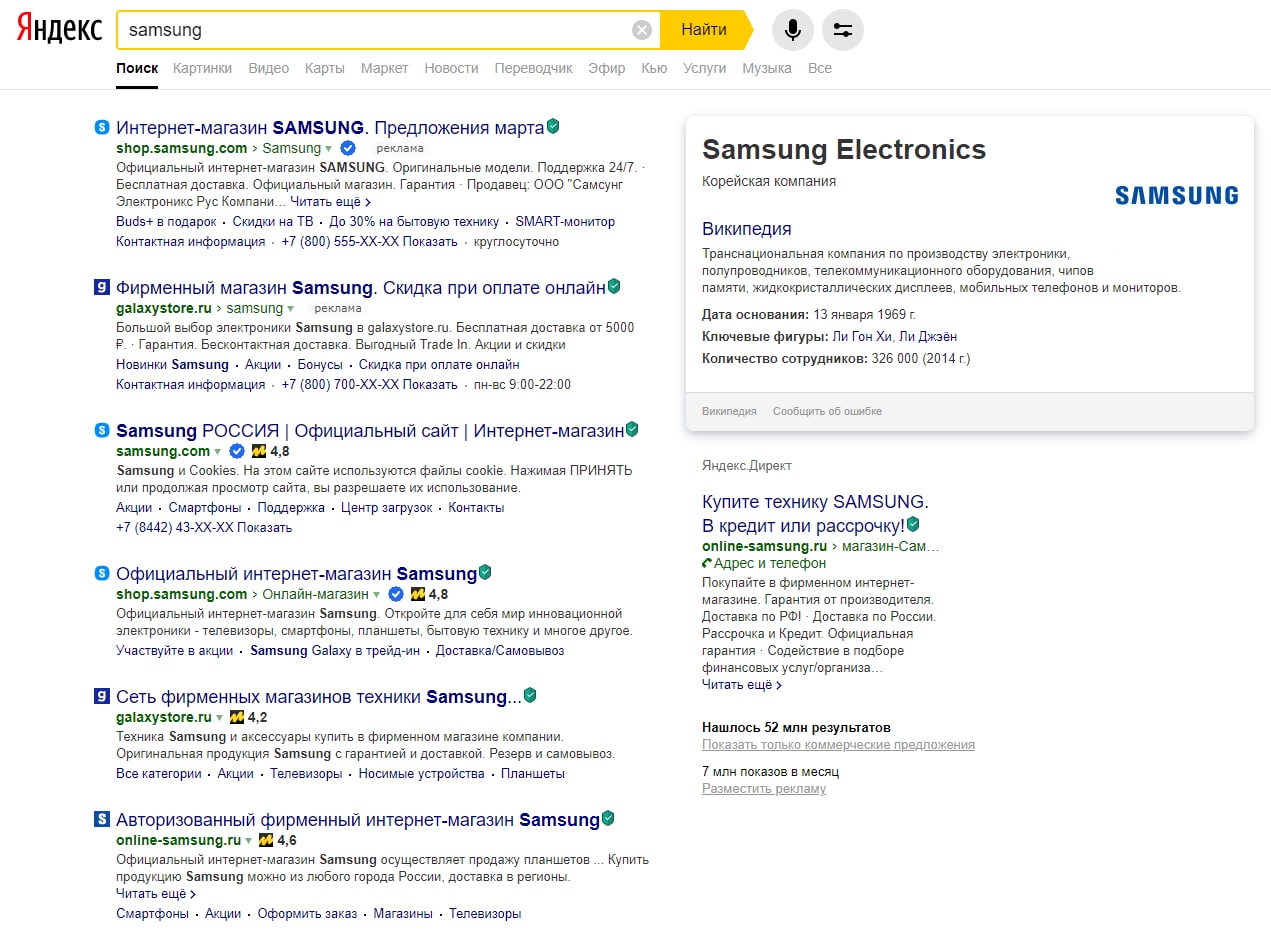
Task: Open search settings sliders icon
Action: click(842, 30)
